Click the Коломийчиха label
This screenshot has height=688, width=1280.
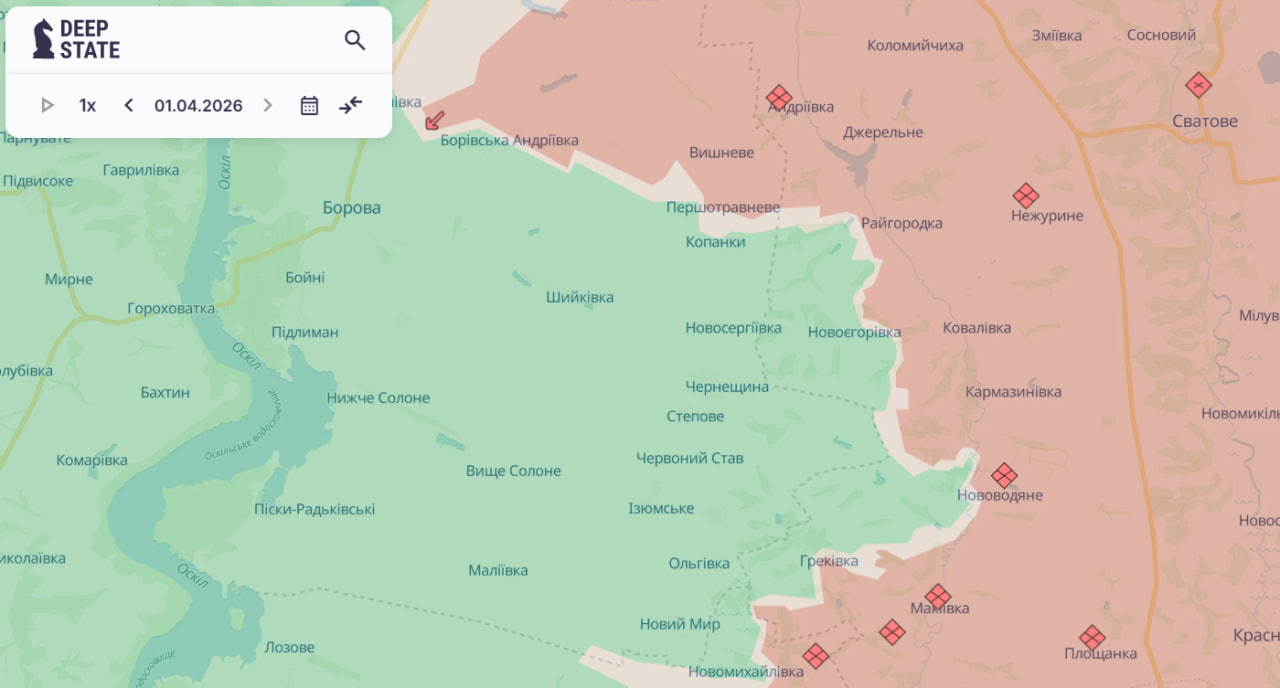point(915,45)
